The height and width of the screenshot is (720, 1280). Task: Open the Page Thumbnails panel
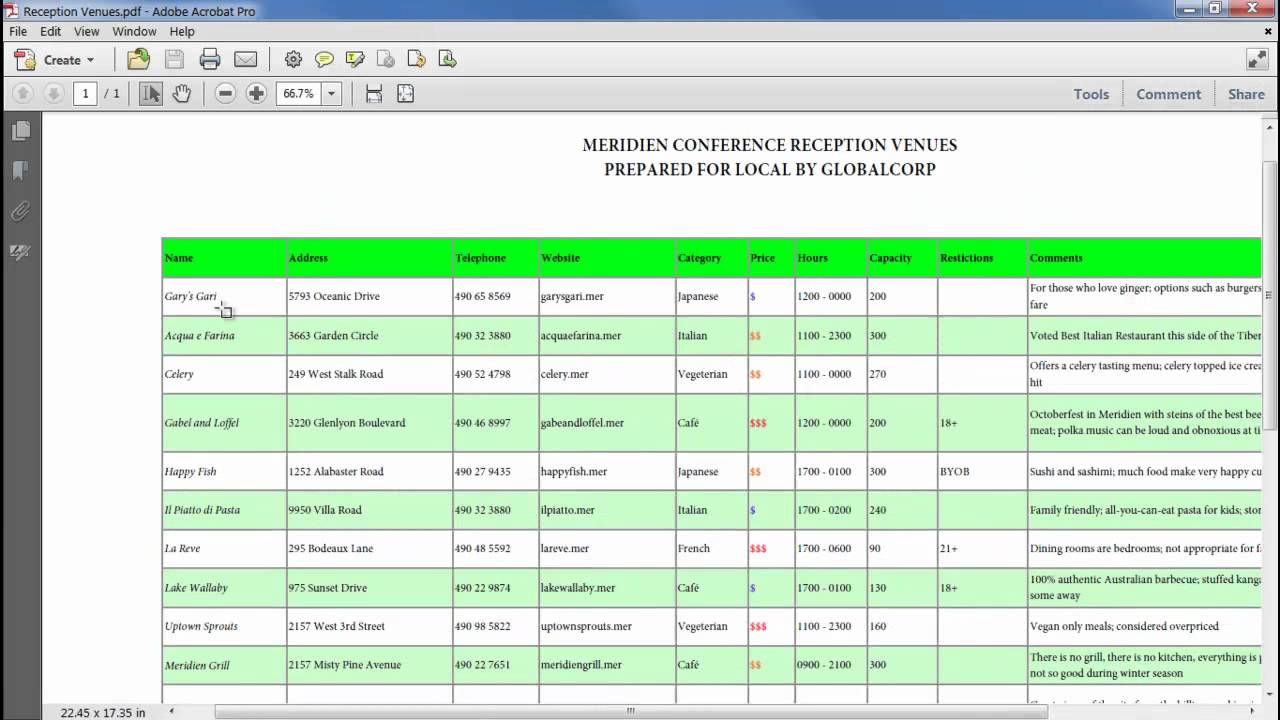click(20, 131)
